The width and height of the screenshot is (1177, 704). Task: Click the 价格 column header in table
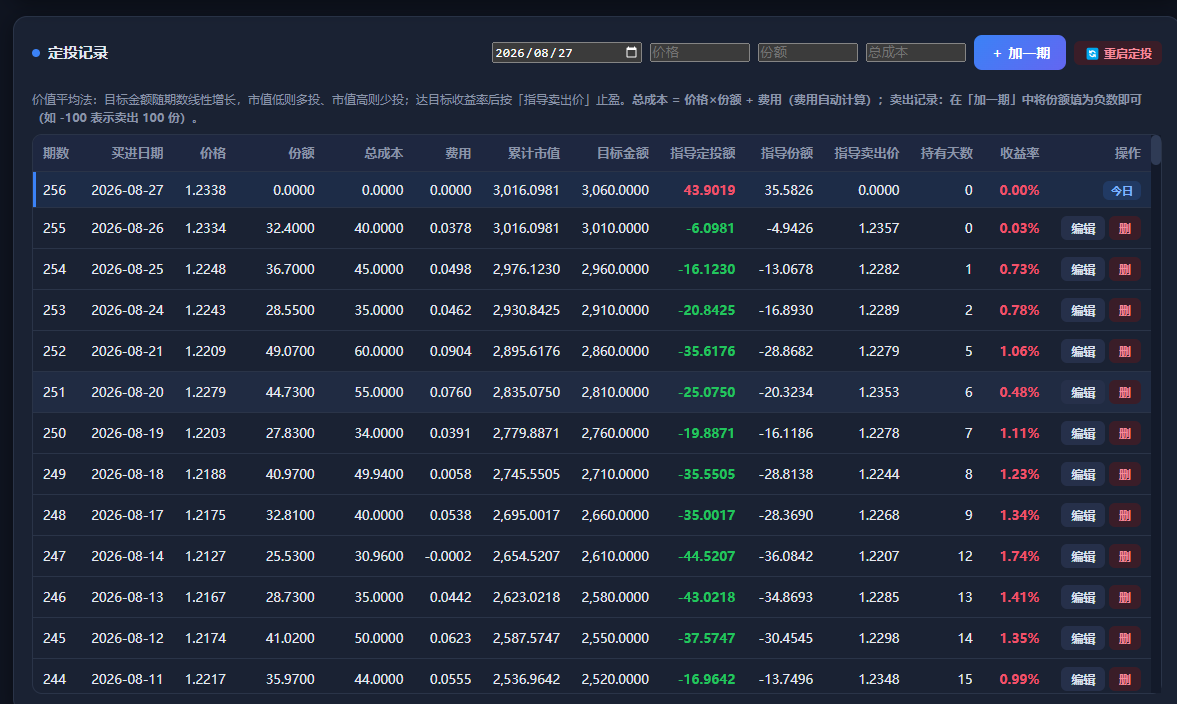pos(212,153)
